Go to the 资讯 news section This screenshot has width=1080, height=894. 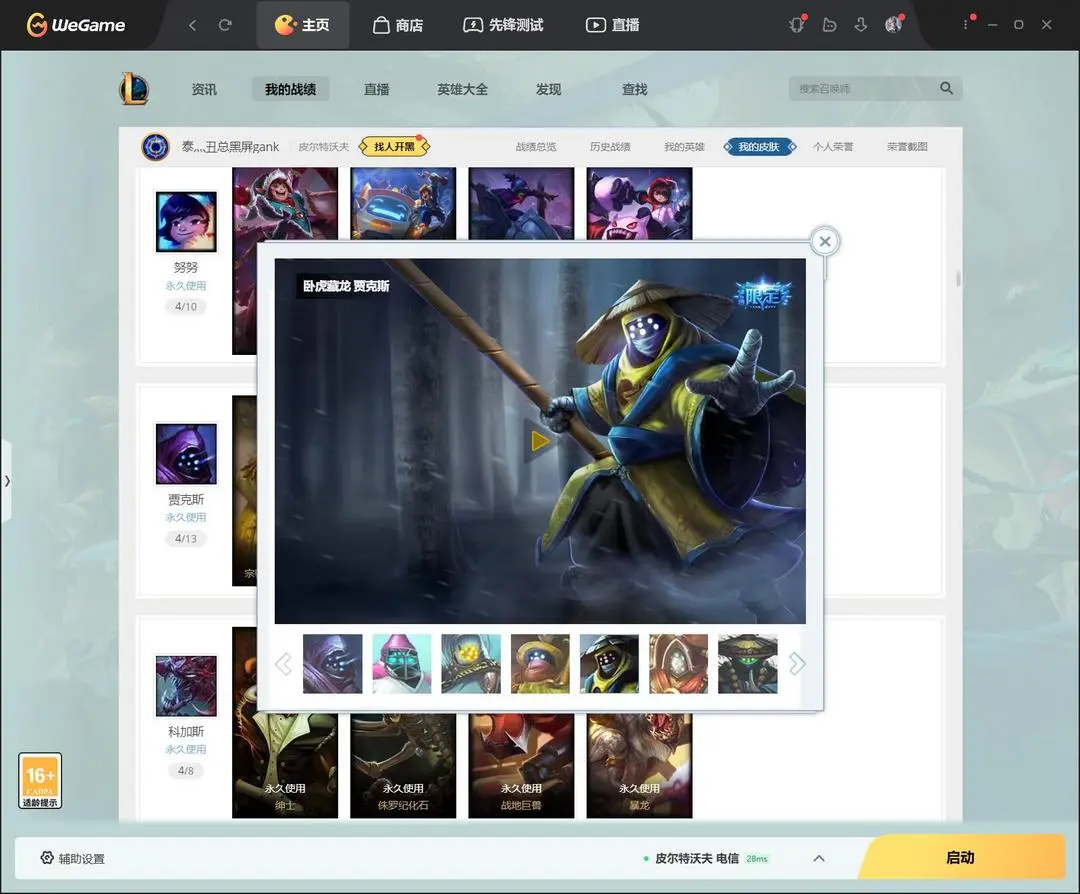tap(204, 90)
